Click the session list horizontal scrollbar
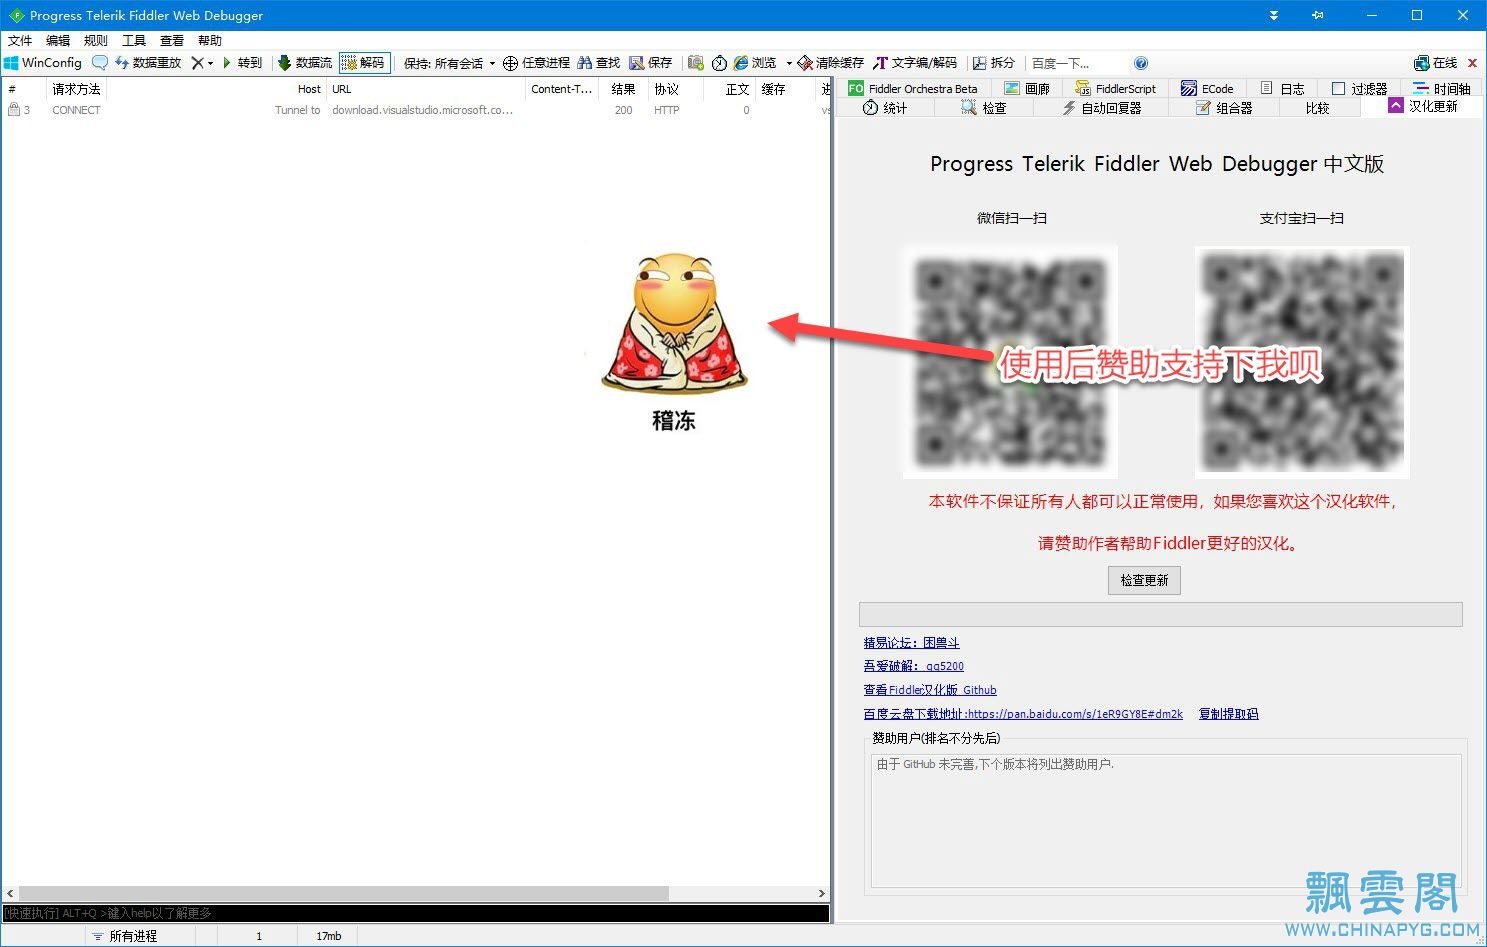This screenshot has height=947, width=1487. (415, 893)
